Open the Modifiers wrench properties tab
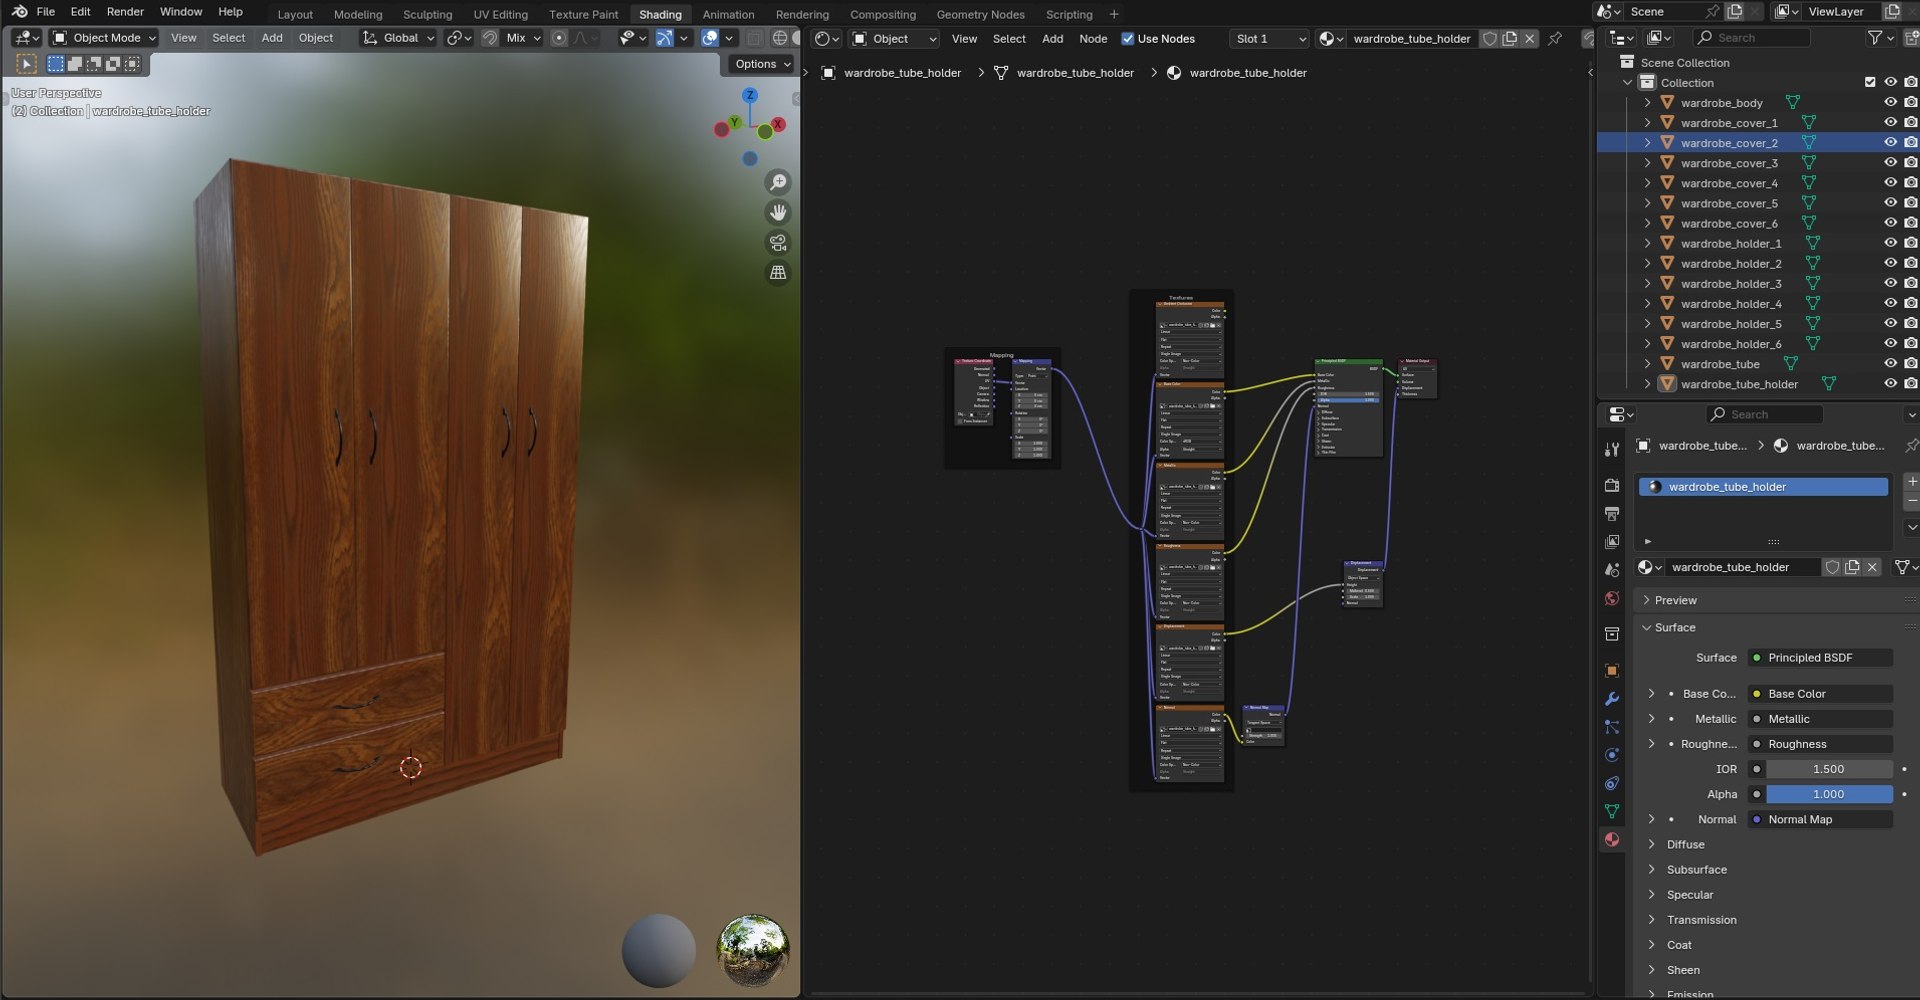1920x1000 pixels. pos(1611,699)
